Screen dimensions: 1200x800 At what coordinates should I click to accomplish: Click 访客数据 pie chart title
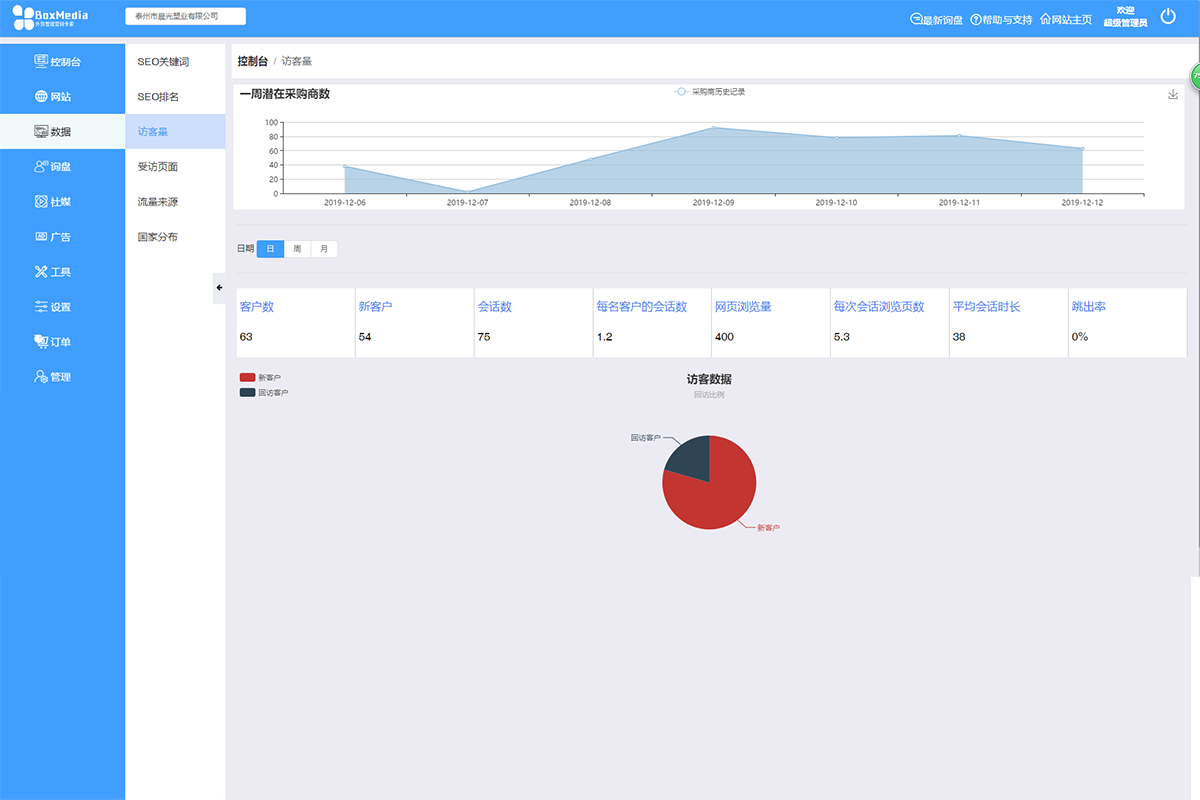[x=709, y=379]
